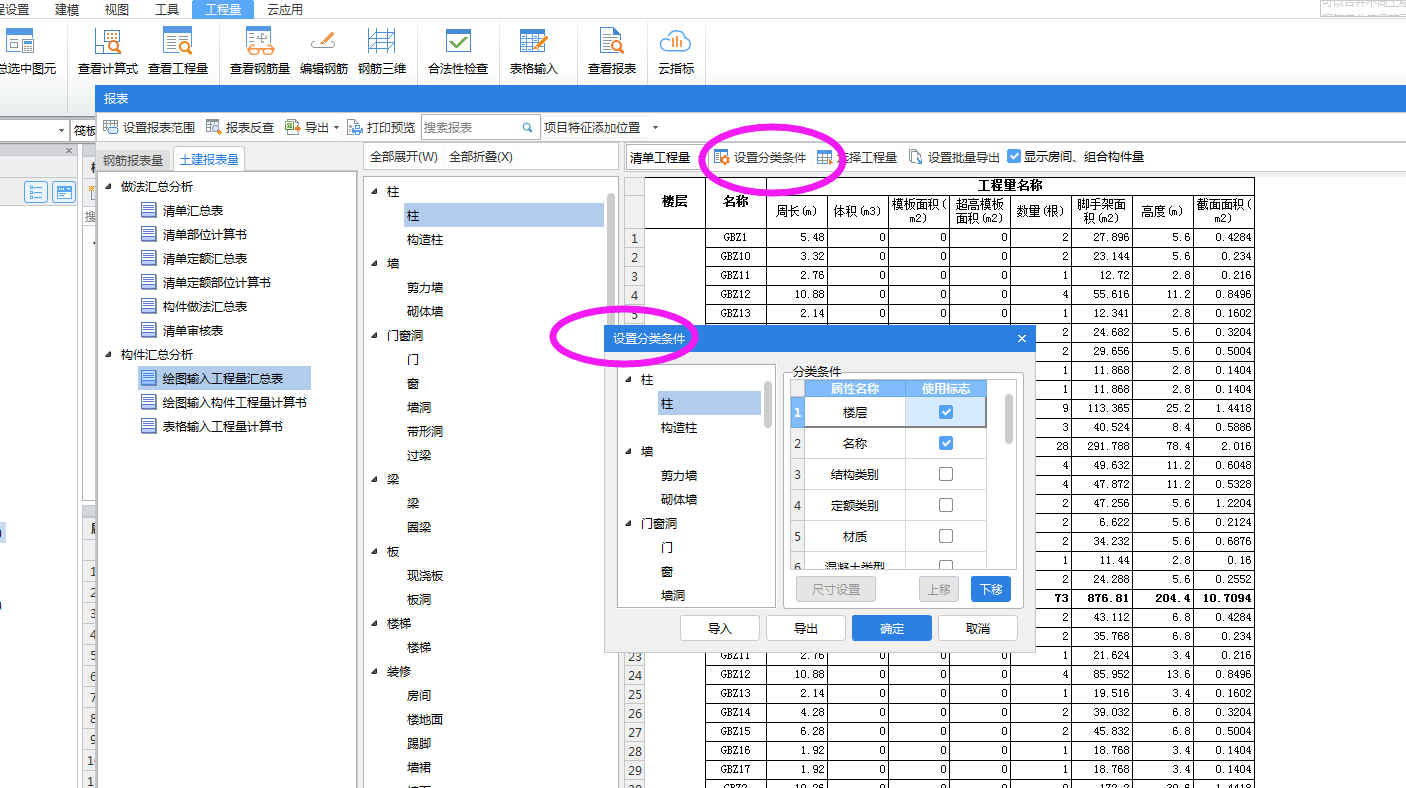Open 云应用 ribbon tab
The image size is (1406, 788).
coord(285,10)
